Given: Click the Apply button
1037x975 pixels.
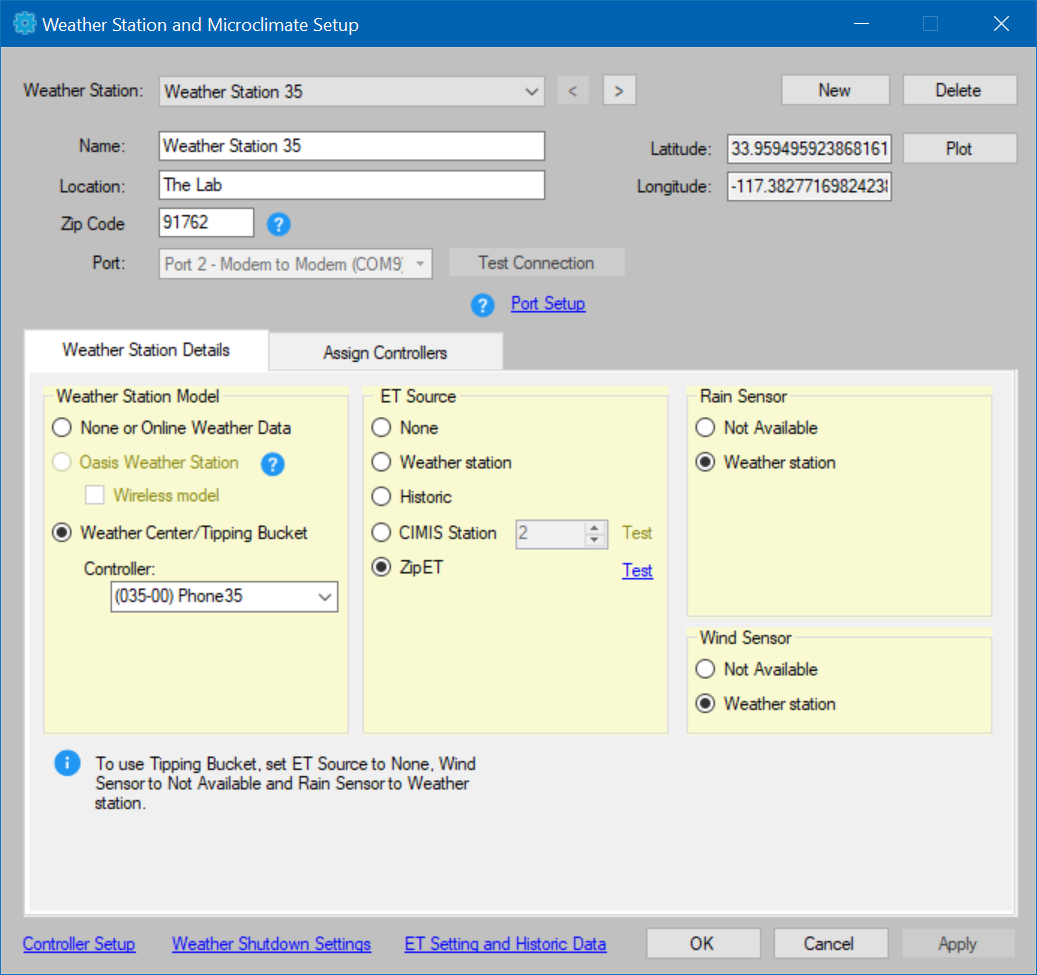Looking at the screenshot, I should tap(958, 943).
